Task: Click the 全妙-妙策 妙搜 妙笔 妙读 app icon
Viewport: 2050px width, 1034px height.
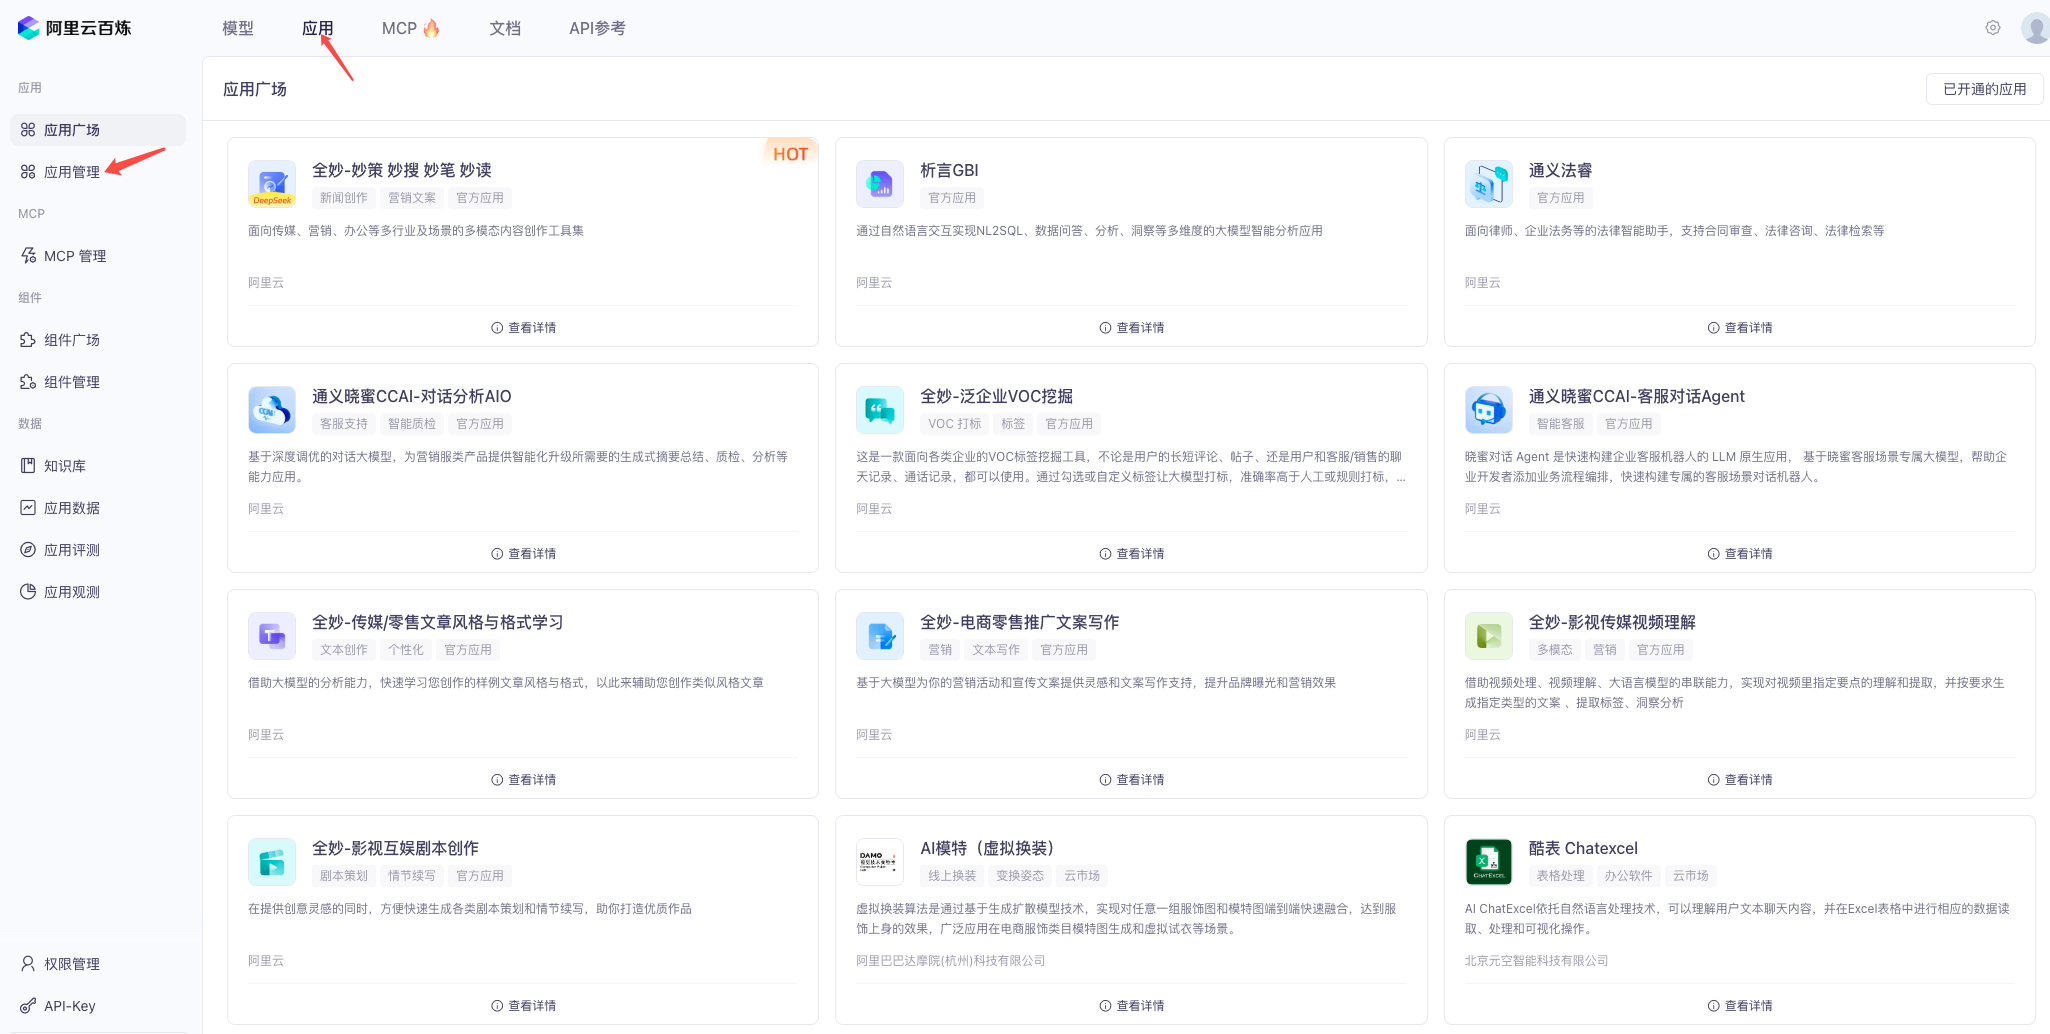Action: pyautogui.click(x=272, y=184)
